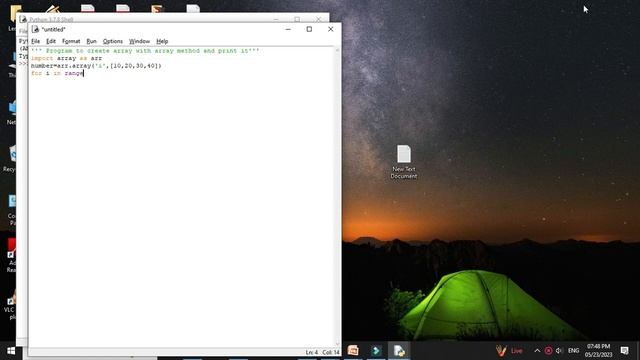
Task: Open the Options menu
Action: [113, 41]
